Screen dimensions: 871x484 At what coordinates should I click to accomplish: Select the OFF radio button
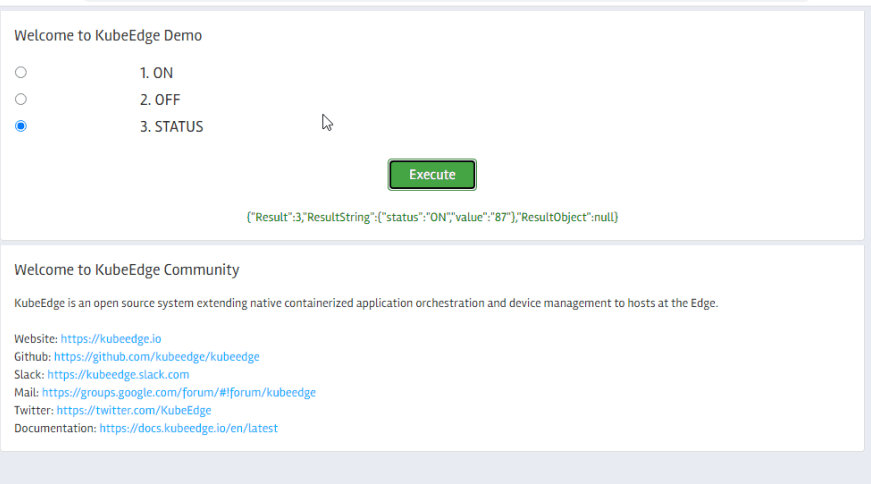21,99
